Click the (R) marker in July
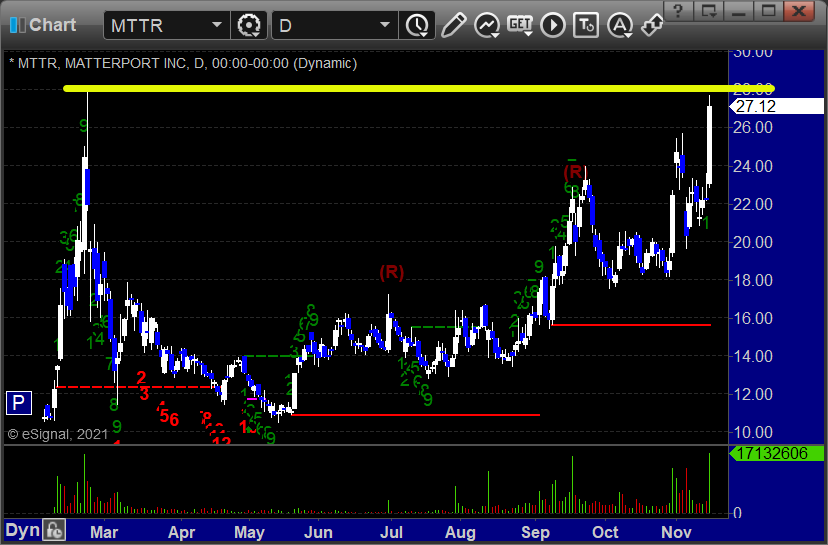Screen dimensions: 828x545 click(391, 272)
